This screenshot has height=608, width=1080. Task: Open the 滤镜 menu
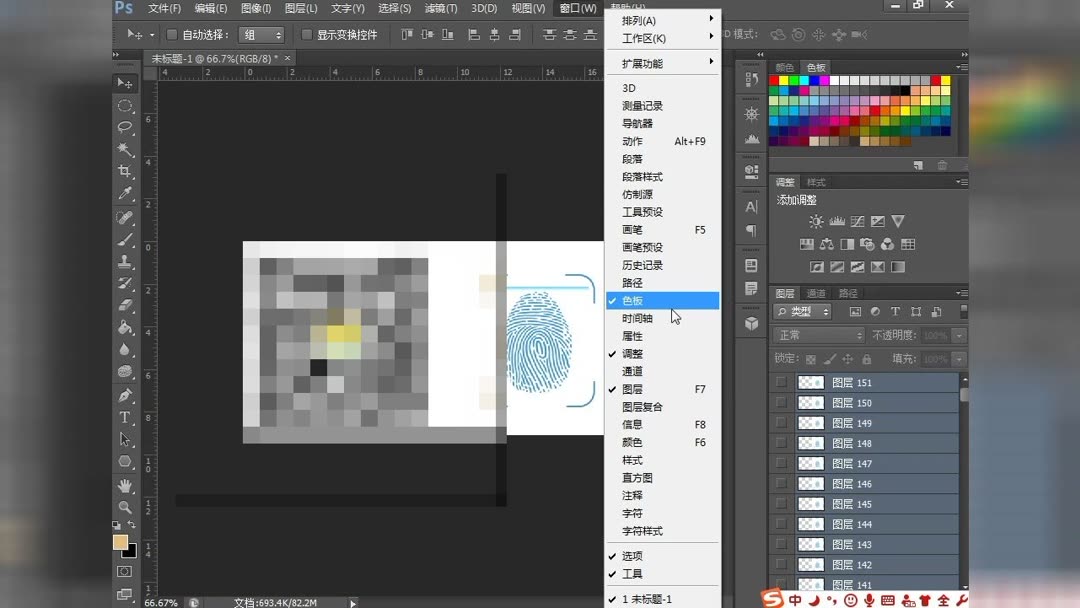tap(440, 8)
